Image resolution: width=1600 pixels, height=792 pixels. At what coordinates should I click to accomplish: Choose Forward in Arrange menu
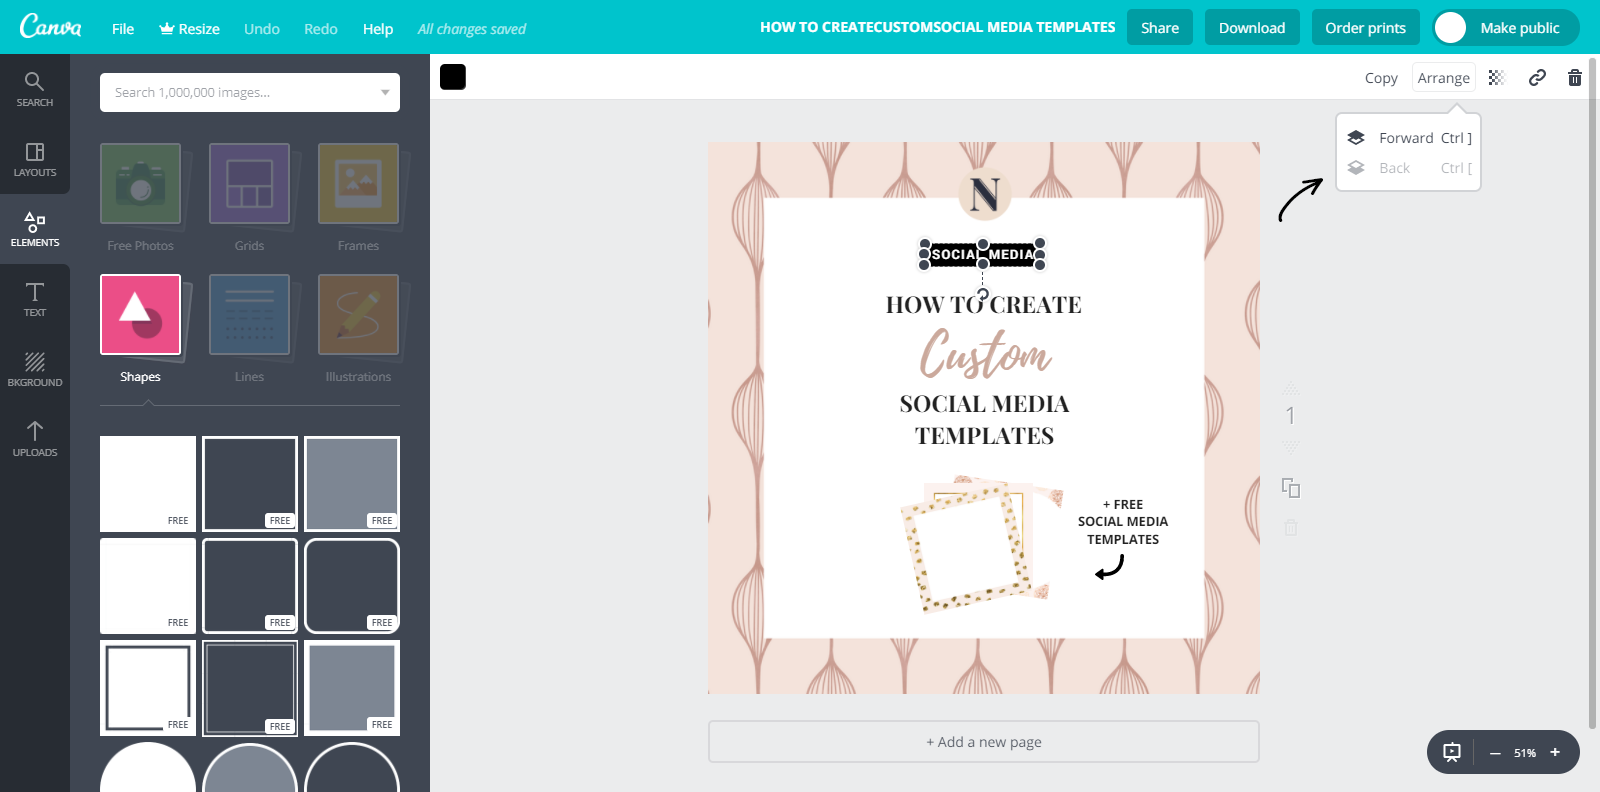pos(1408,138)
